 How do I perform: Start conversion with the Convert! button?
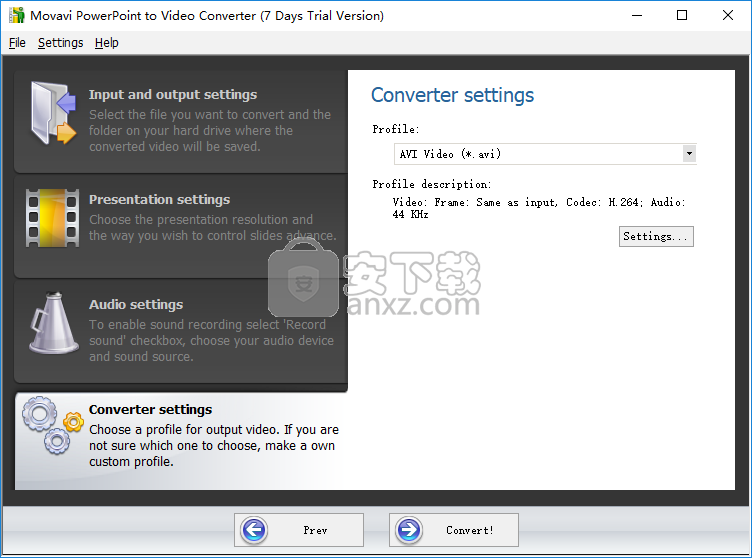coord(454,530)
